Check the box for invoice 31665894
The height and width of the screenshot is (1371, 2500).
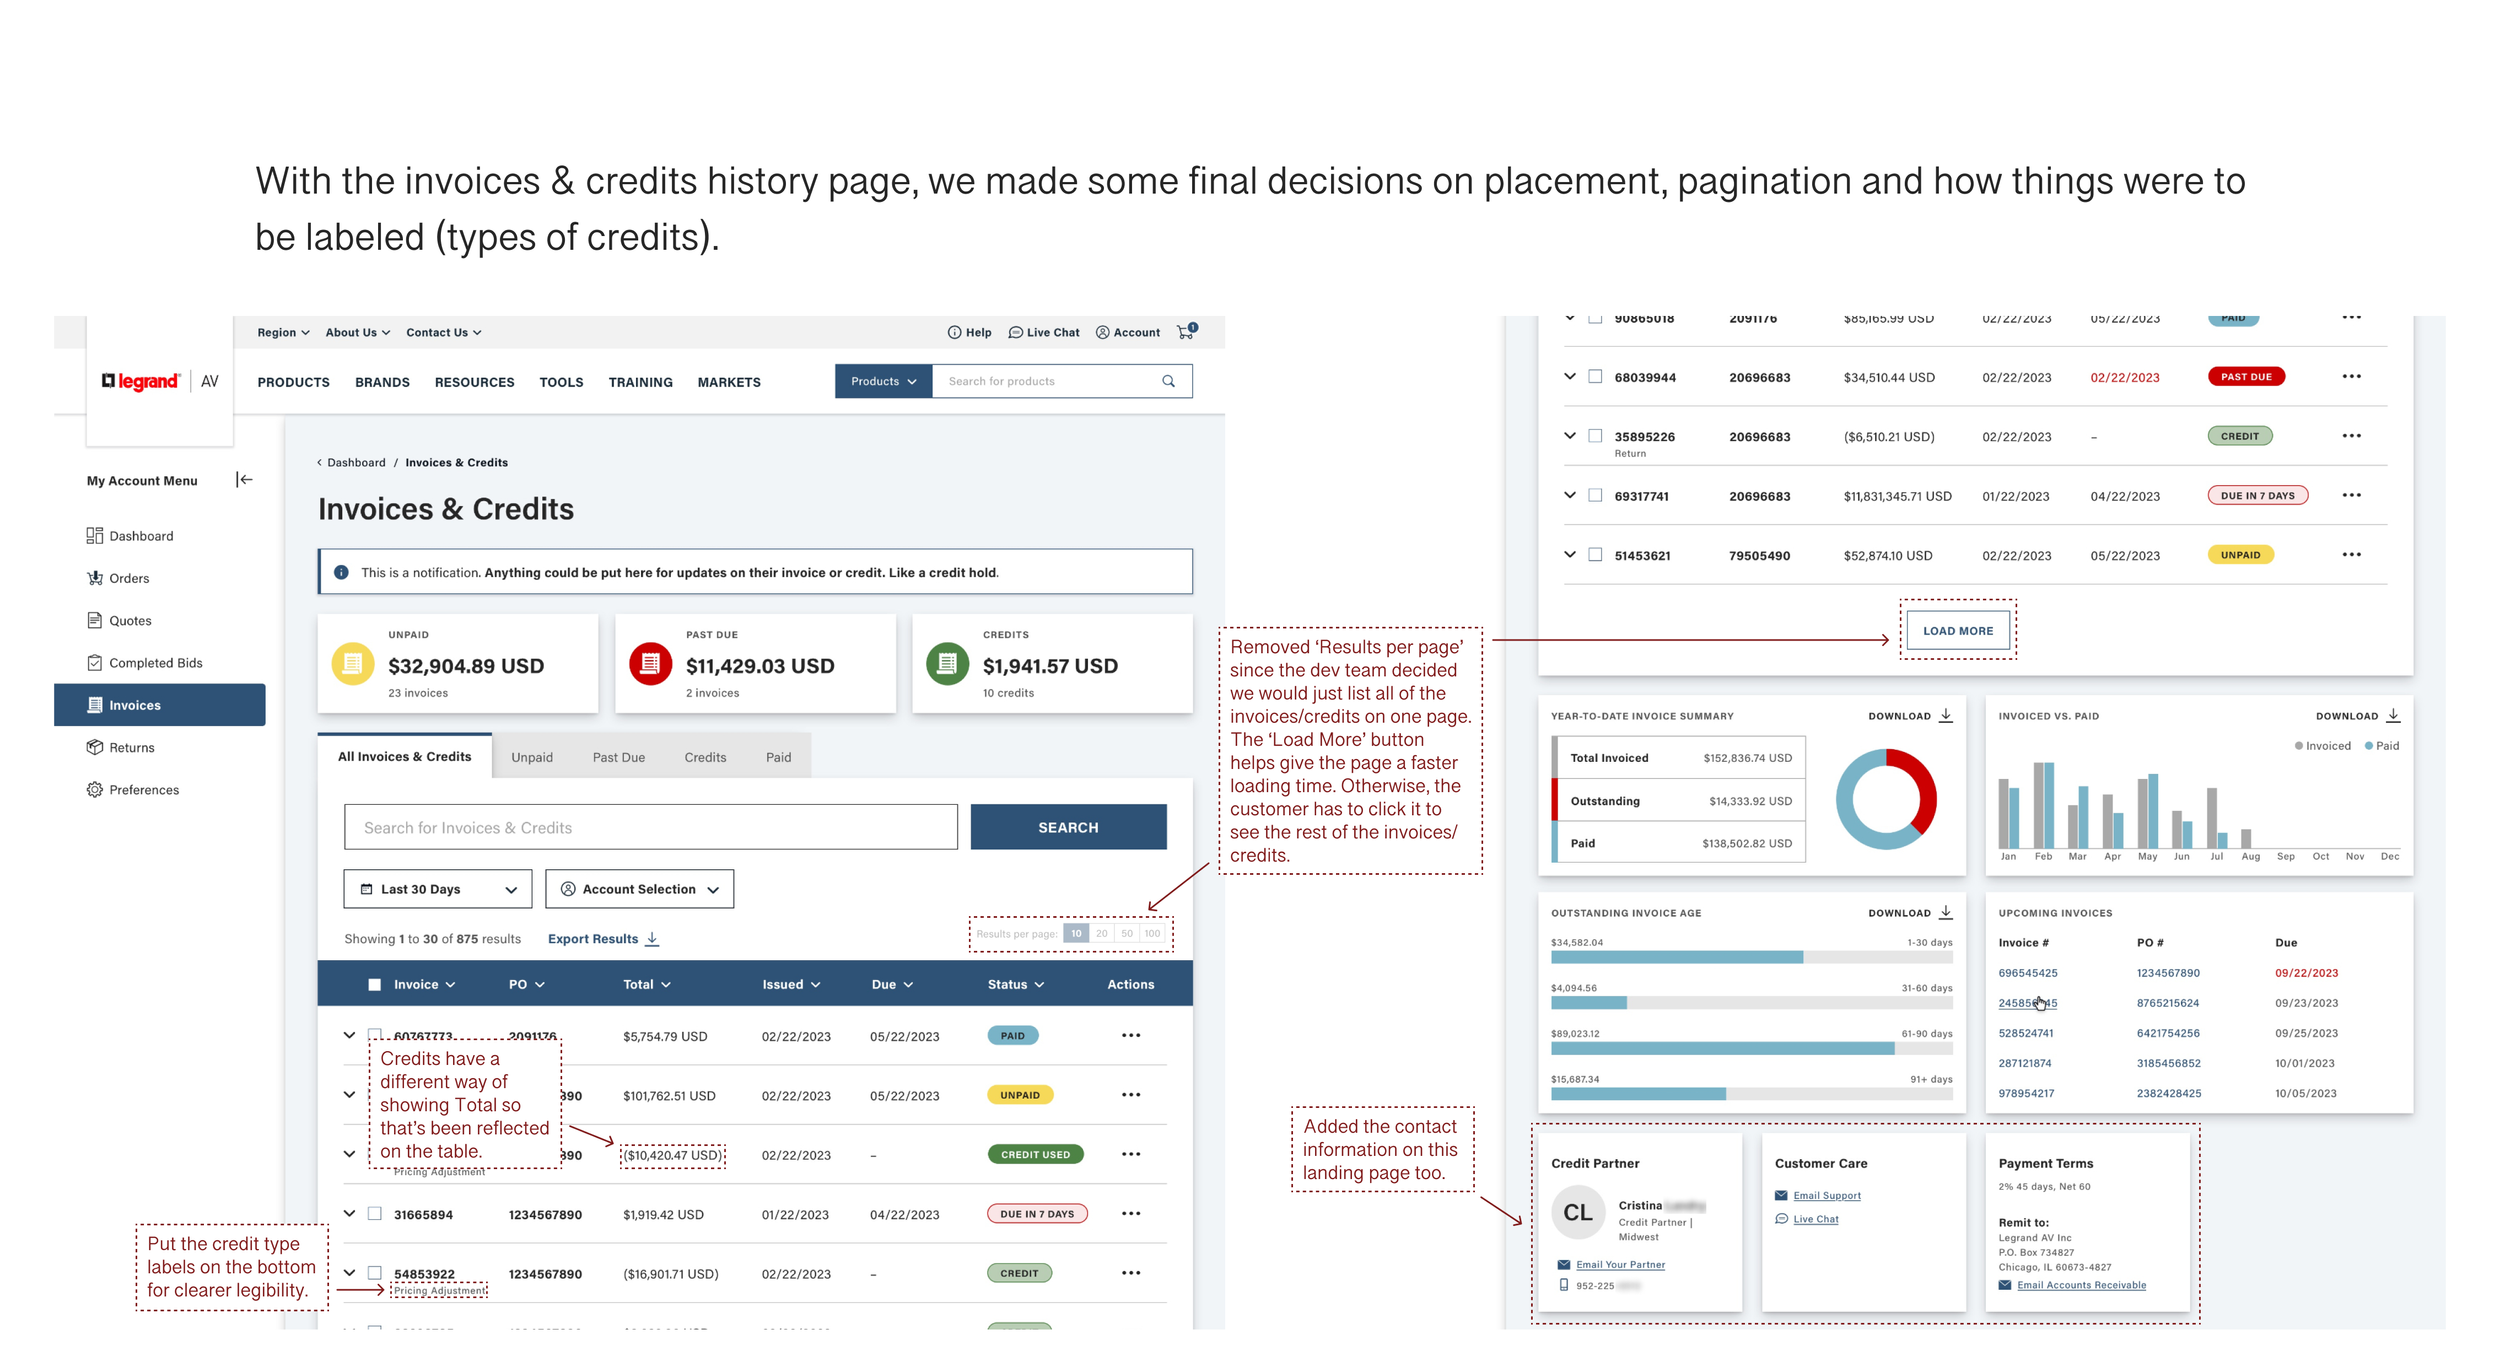click(375, 1214)
